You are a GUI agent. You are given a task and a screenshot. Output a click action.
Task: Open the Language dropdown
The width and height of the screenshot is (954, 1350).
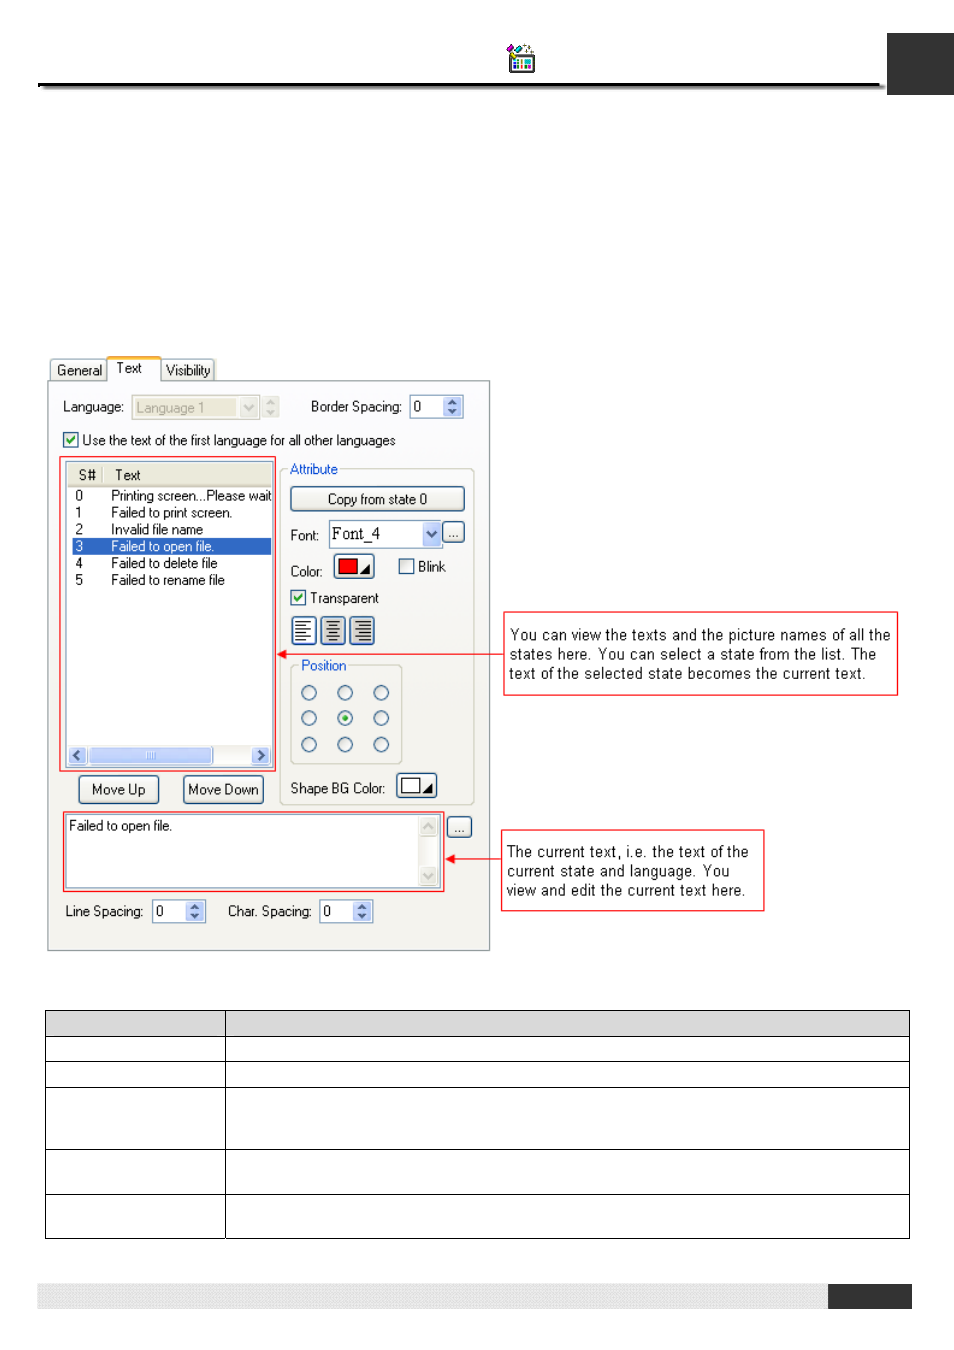[x=249, y=407]
